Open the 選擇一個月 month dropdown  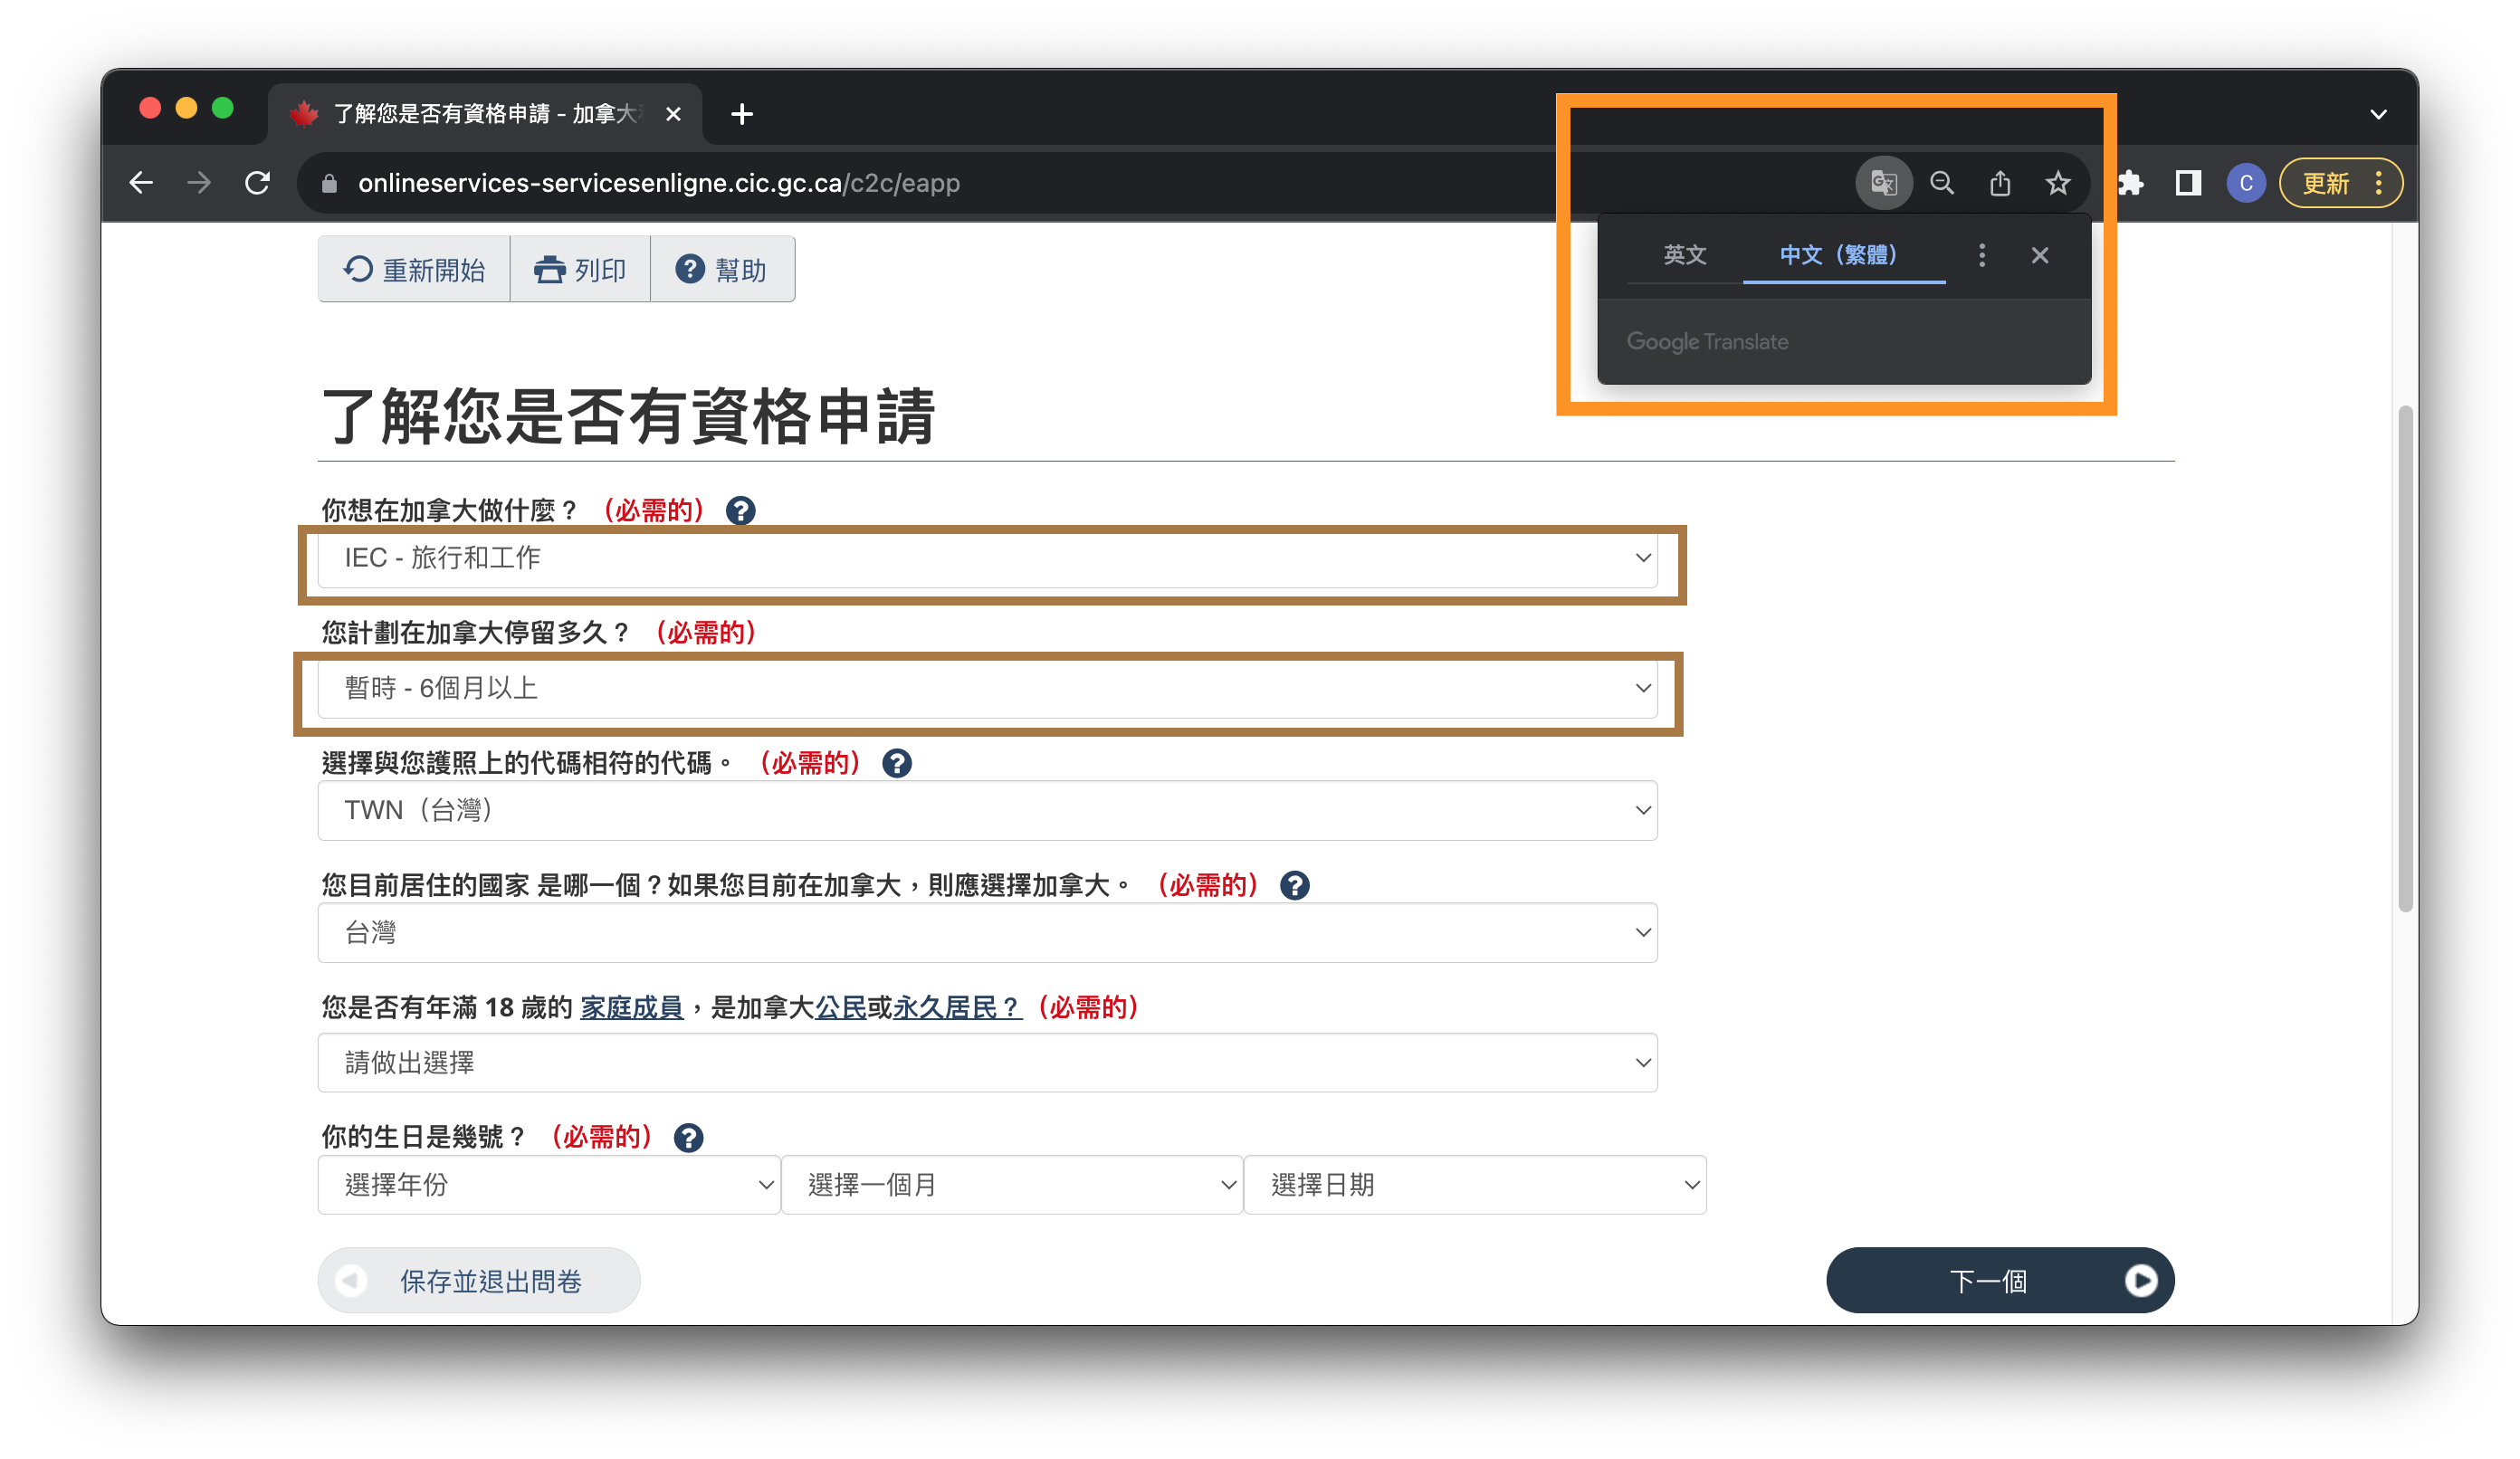(1012, 1185)
